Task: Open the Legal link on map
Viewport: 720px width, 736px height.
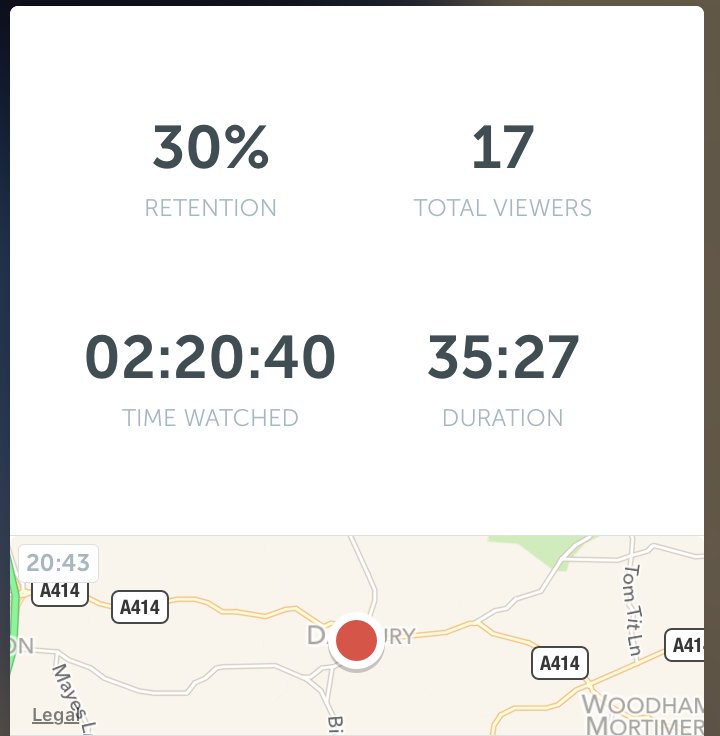Action: click(x=55, y=715)
